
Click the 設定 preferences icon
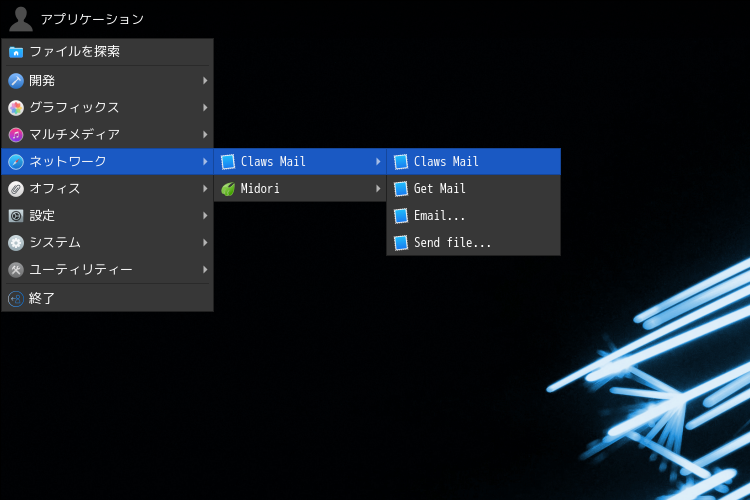pyautogui.click(x=16, y=216)
